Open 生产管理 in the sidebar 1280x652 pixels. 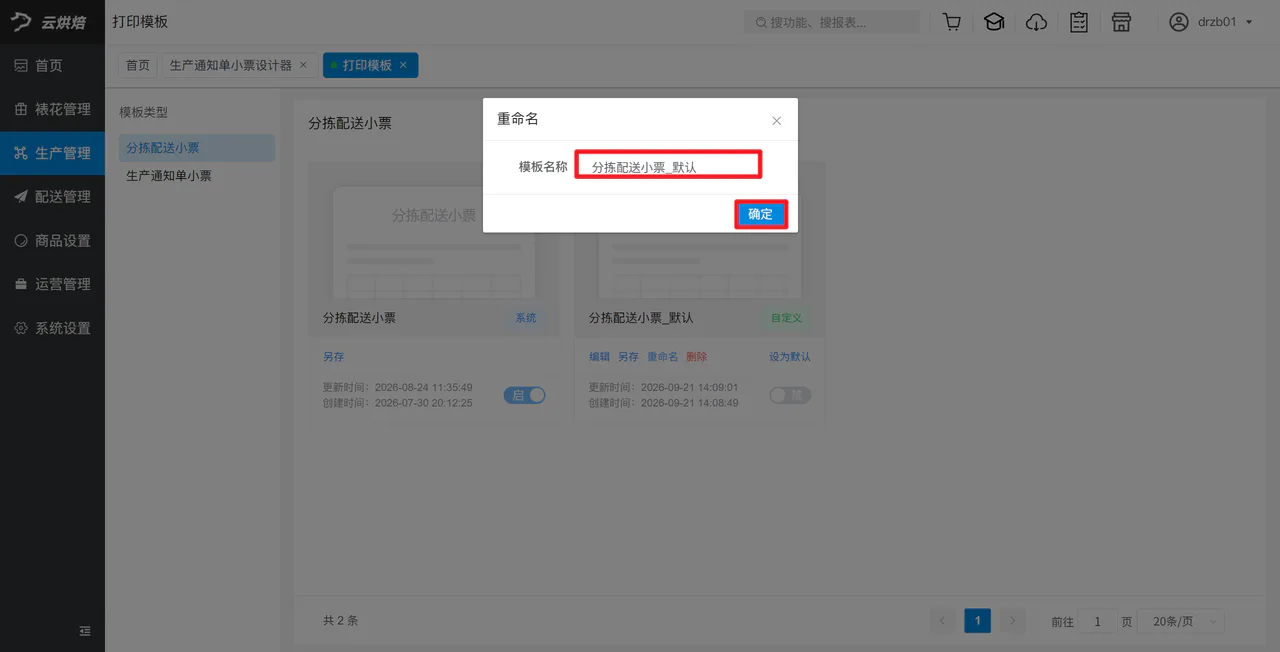tap(52, 153)
